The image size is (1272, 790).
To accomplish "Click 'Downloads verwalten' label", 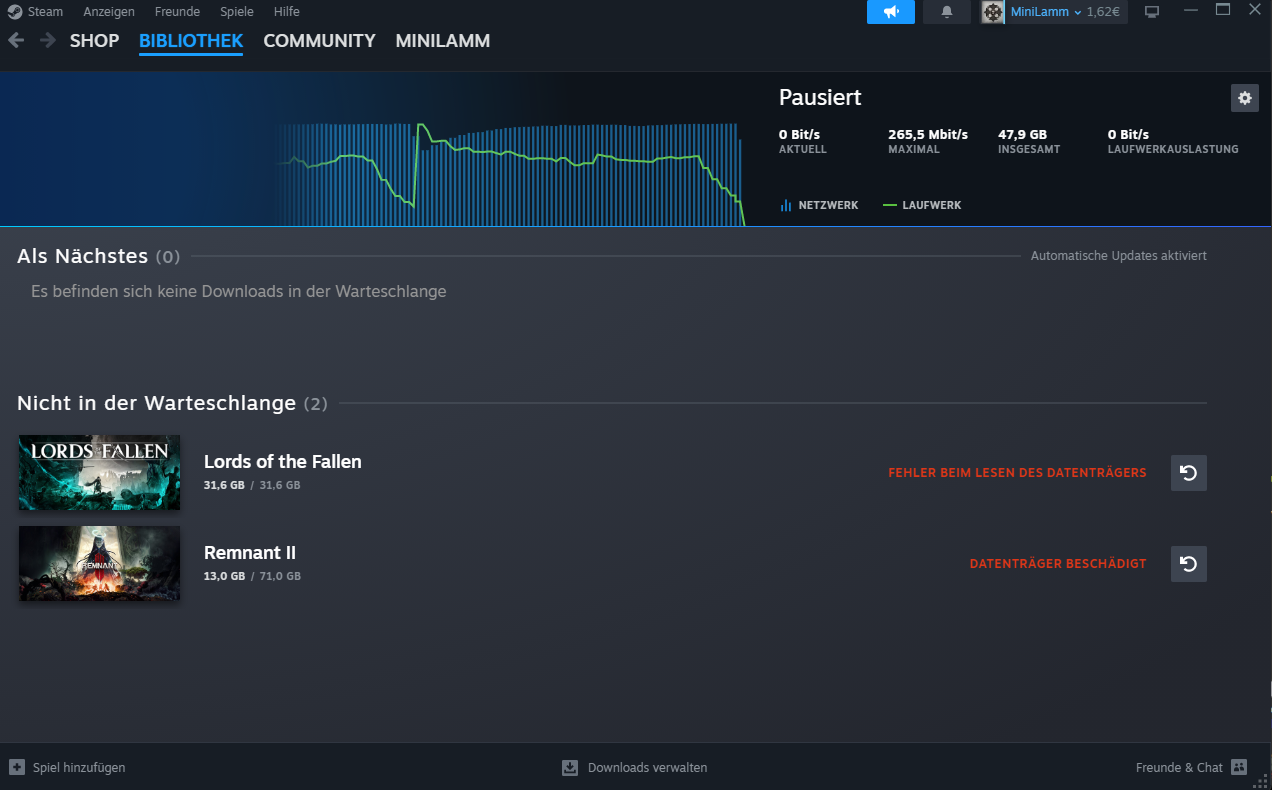I will coord(647,768).
